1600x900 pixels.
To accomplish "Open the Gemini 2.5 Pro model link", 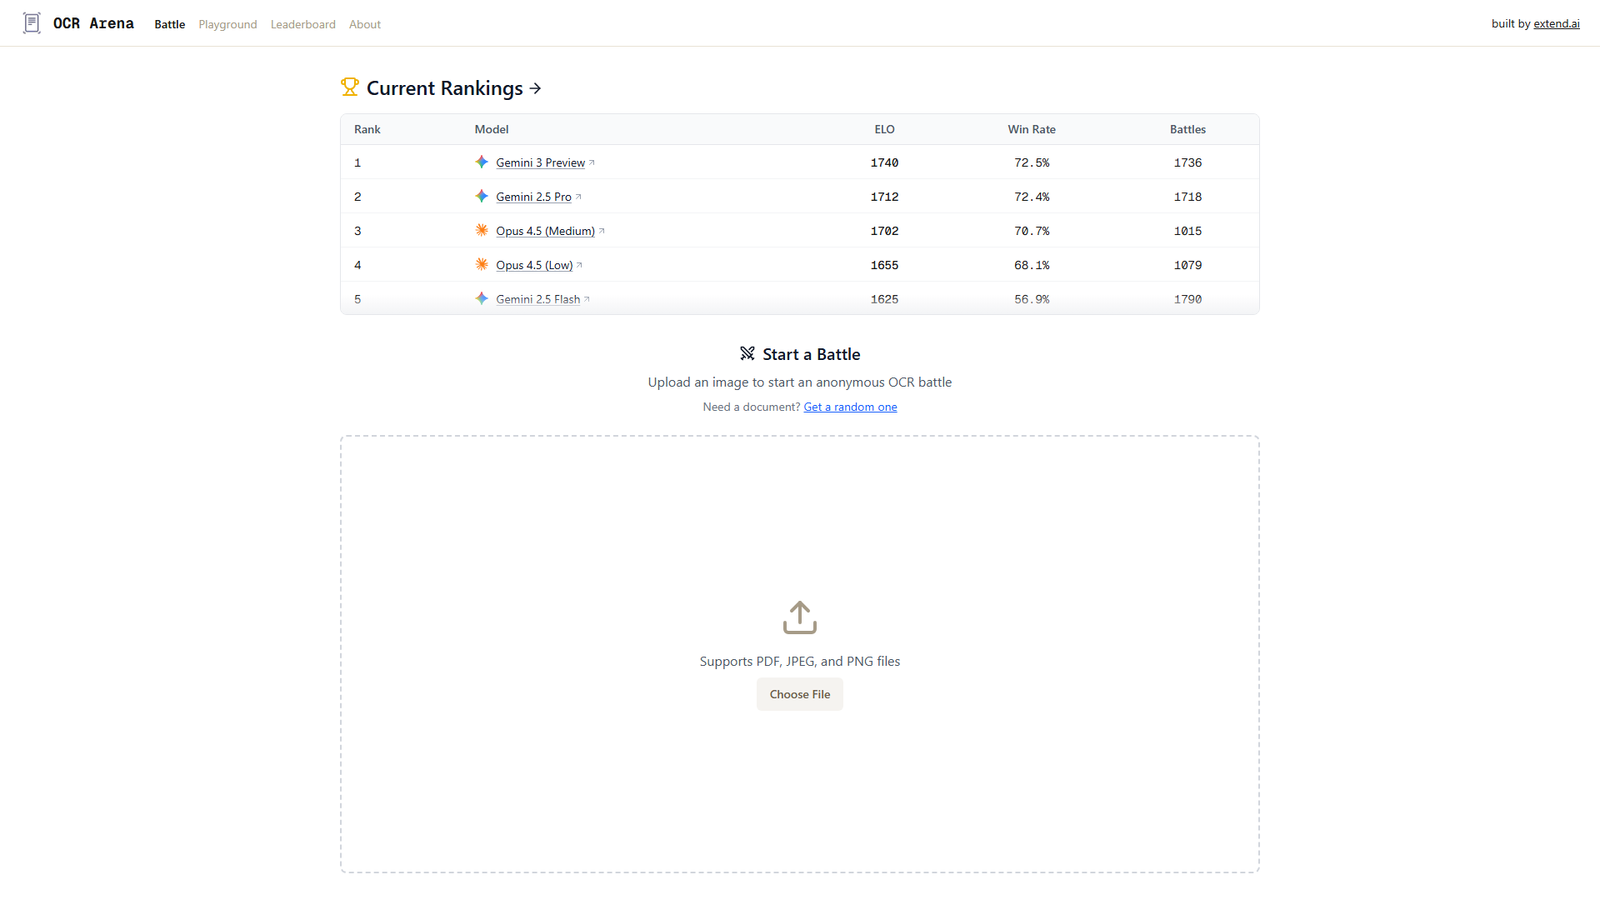I will (533, 197).
